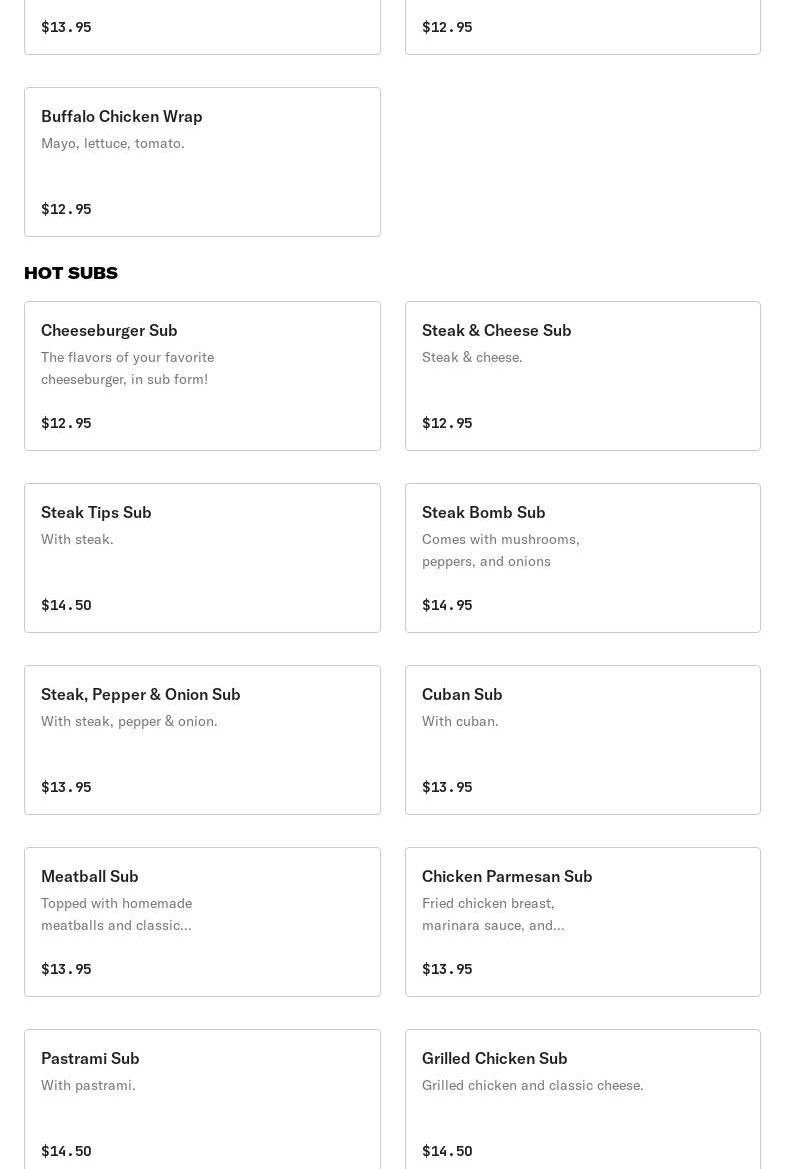The image size is (785, 1169).
Task: Choose the Steak Bomb Sub card
Action: click(x=582, y=558)
